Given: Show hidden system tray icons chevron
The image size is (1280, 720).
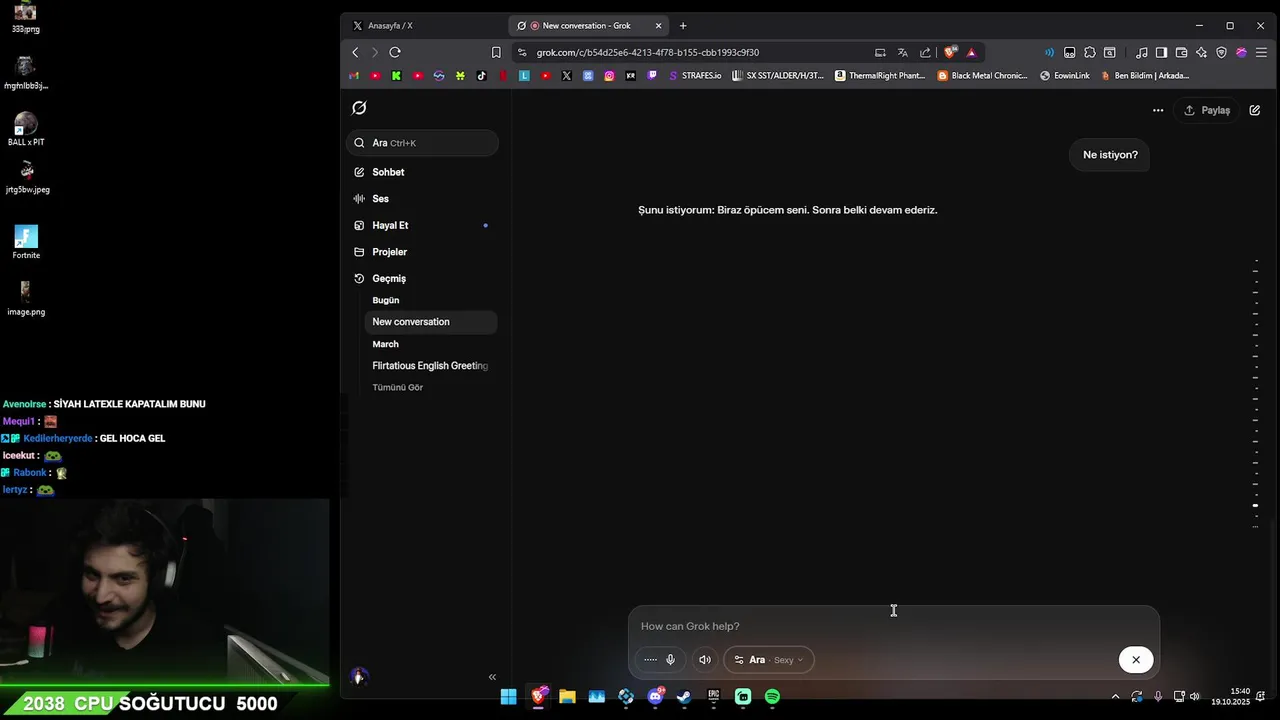Looking at the screenshot, I should point(1115,697).
